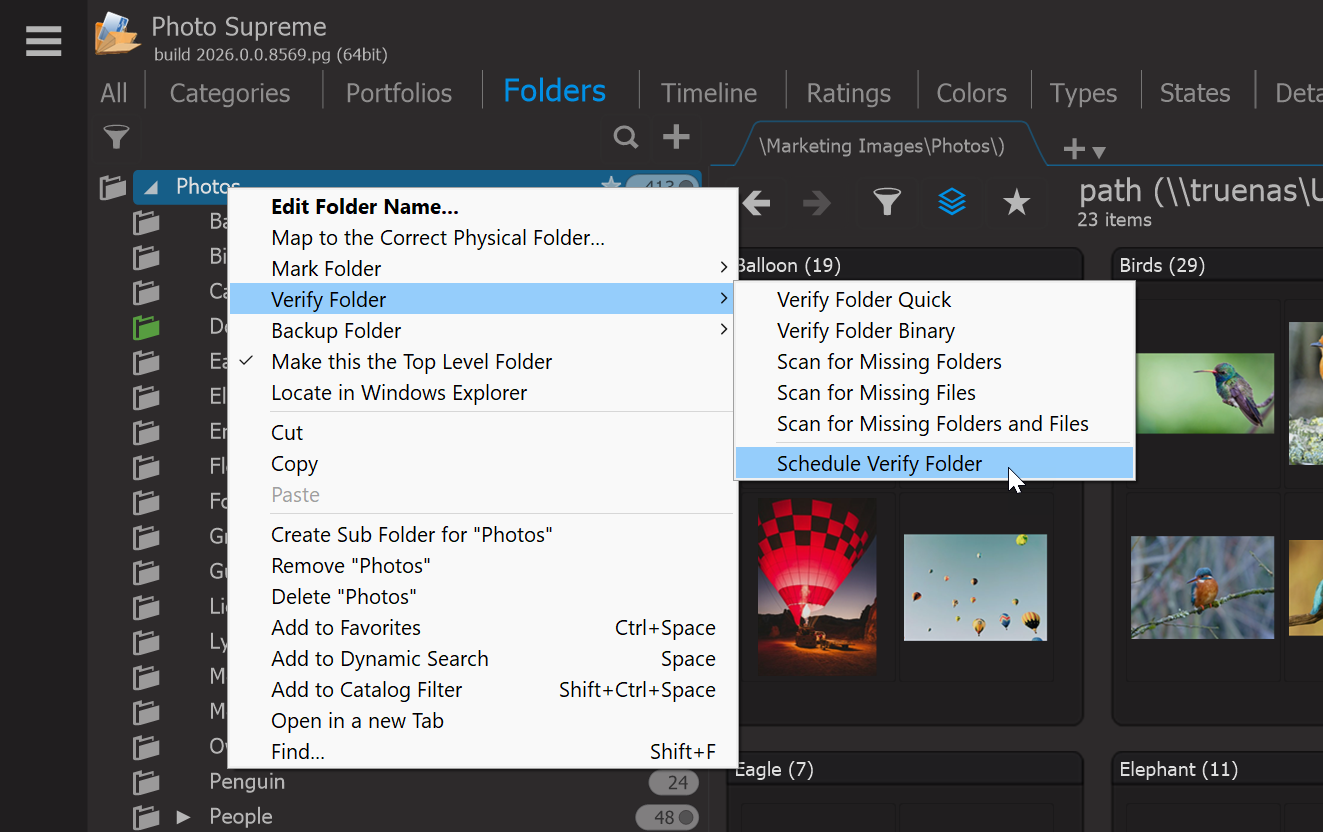
Task: Click the green folder icon in tree
Action: coord(147,326)
